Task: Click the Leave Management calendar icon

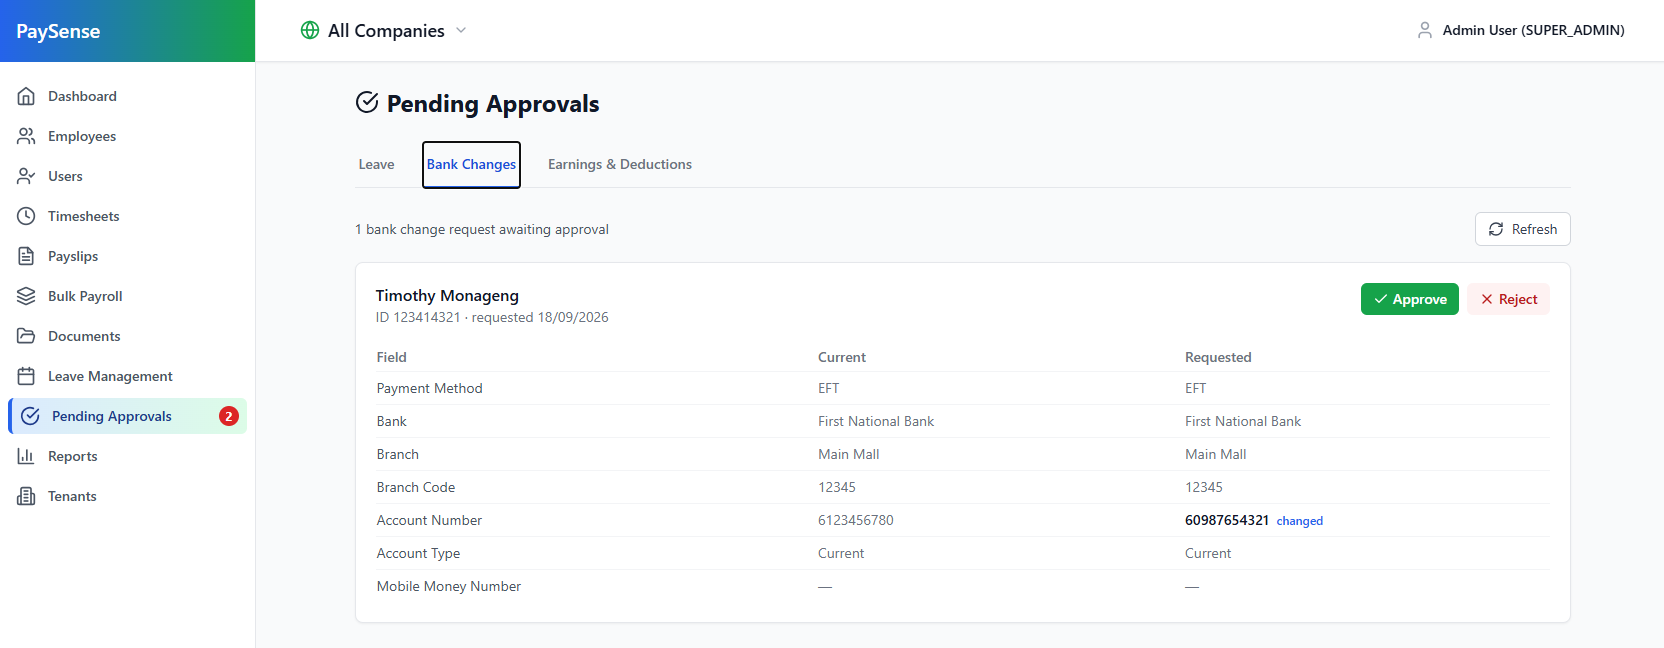Action: 26,376
